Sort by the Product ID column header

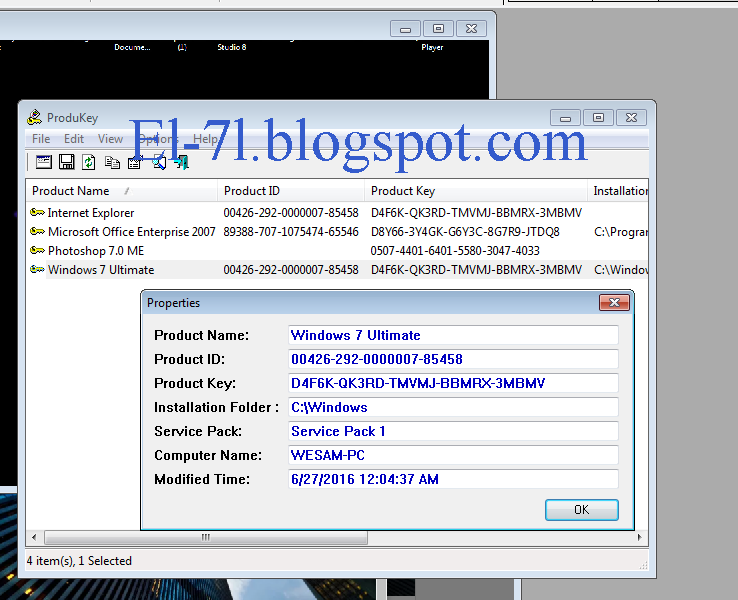point(291,191)
